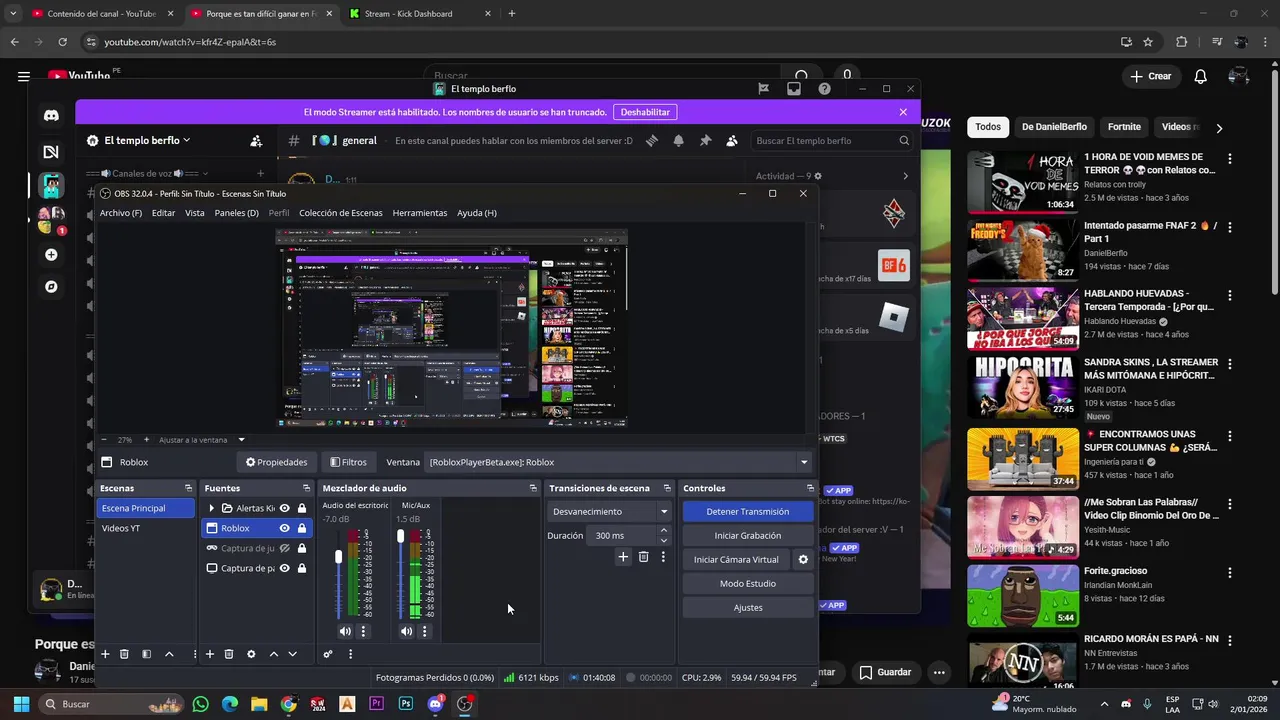
Task: Unlock the Captura de pantalla source
Action: [x=301, y=568]
